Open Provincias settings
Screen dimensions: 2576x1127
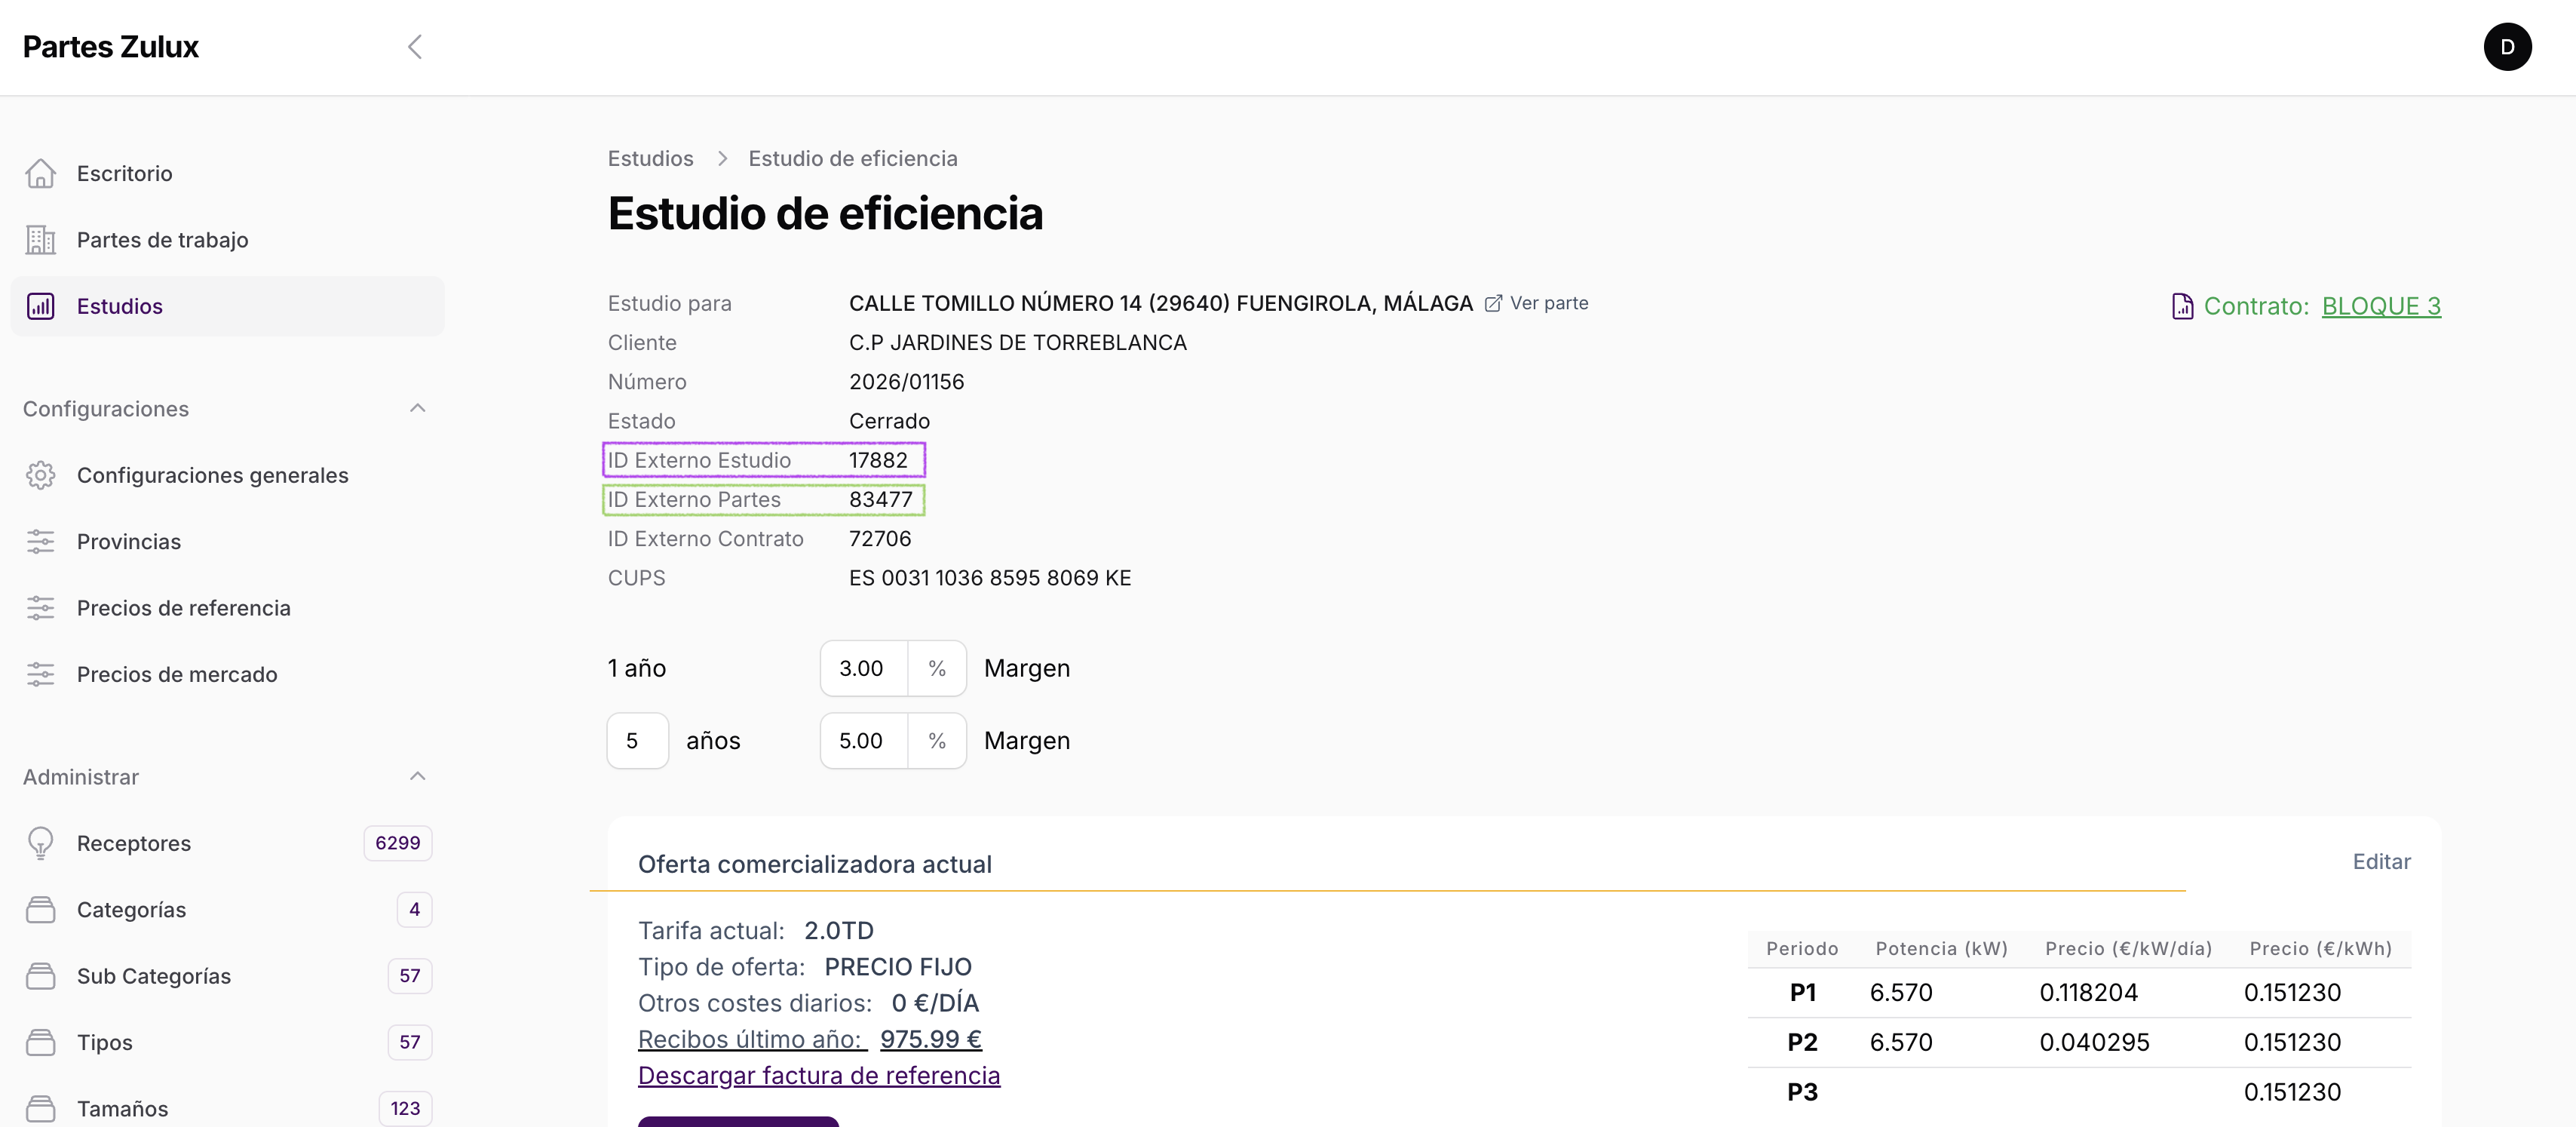(x=227, y=541)
